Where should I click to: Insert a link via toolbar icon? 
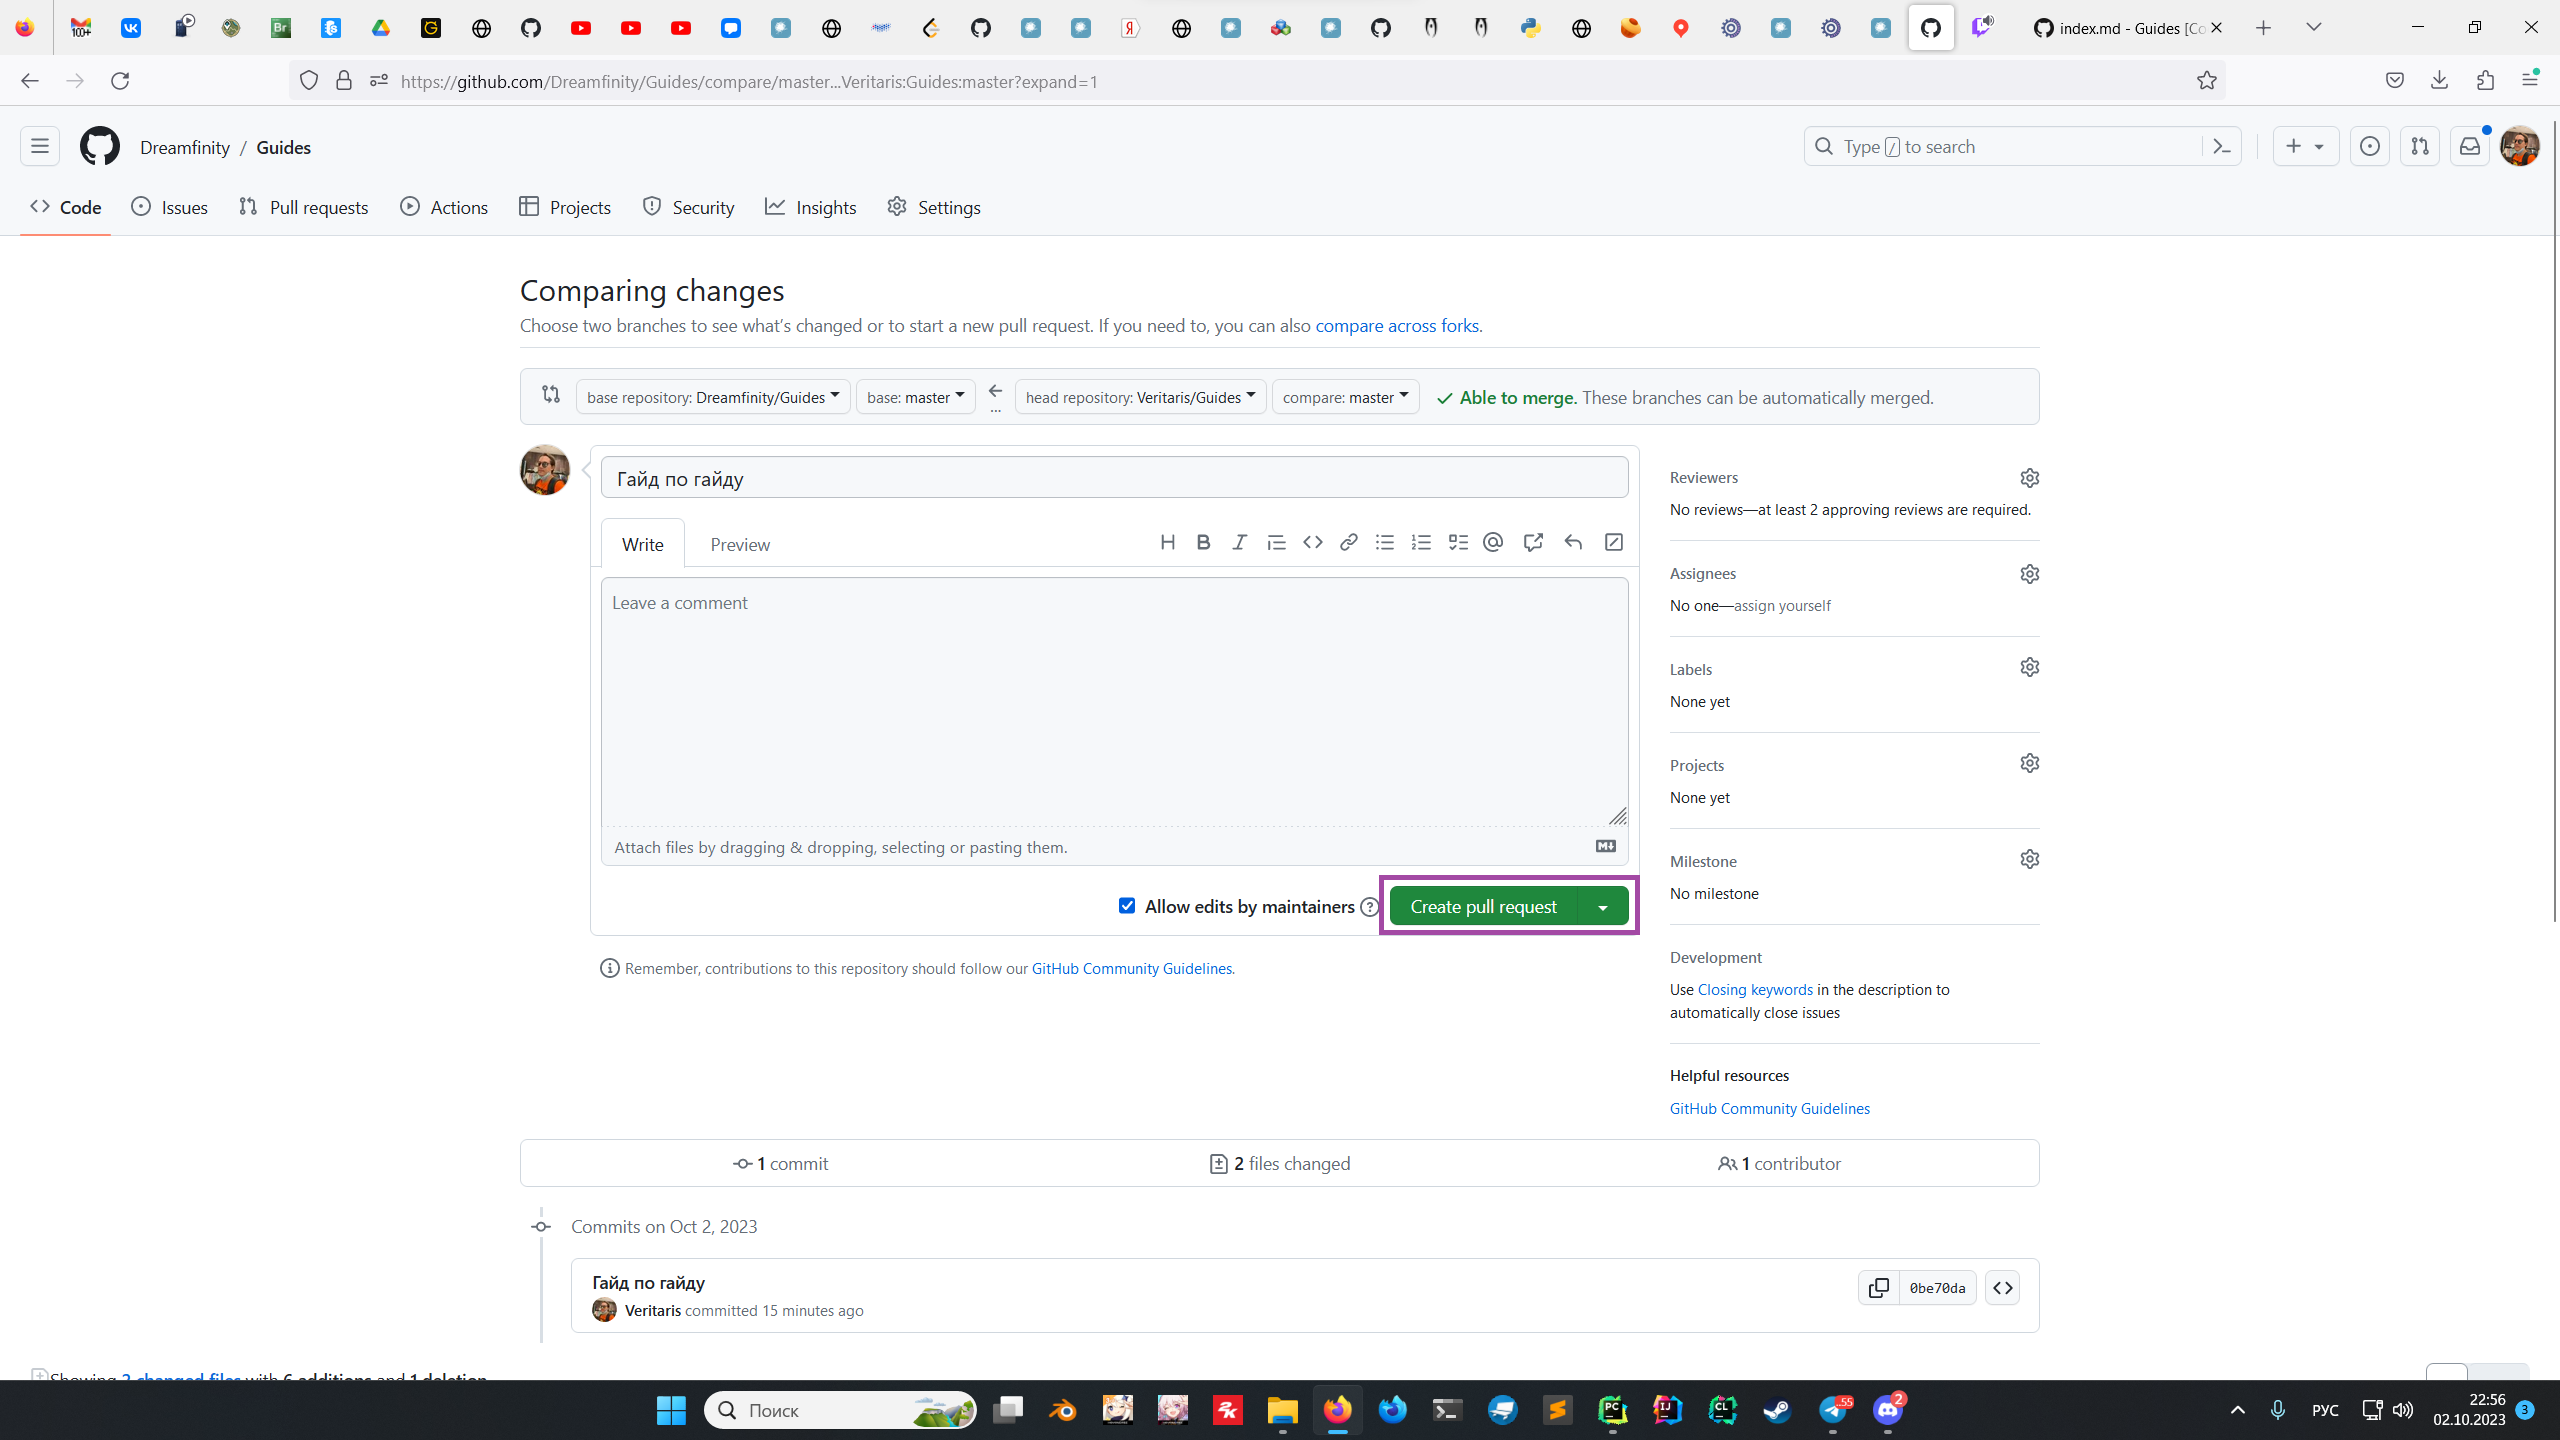[1348, 542]
